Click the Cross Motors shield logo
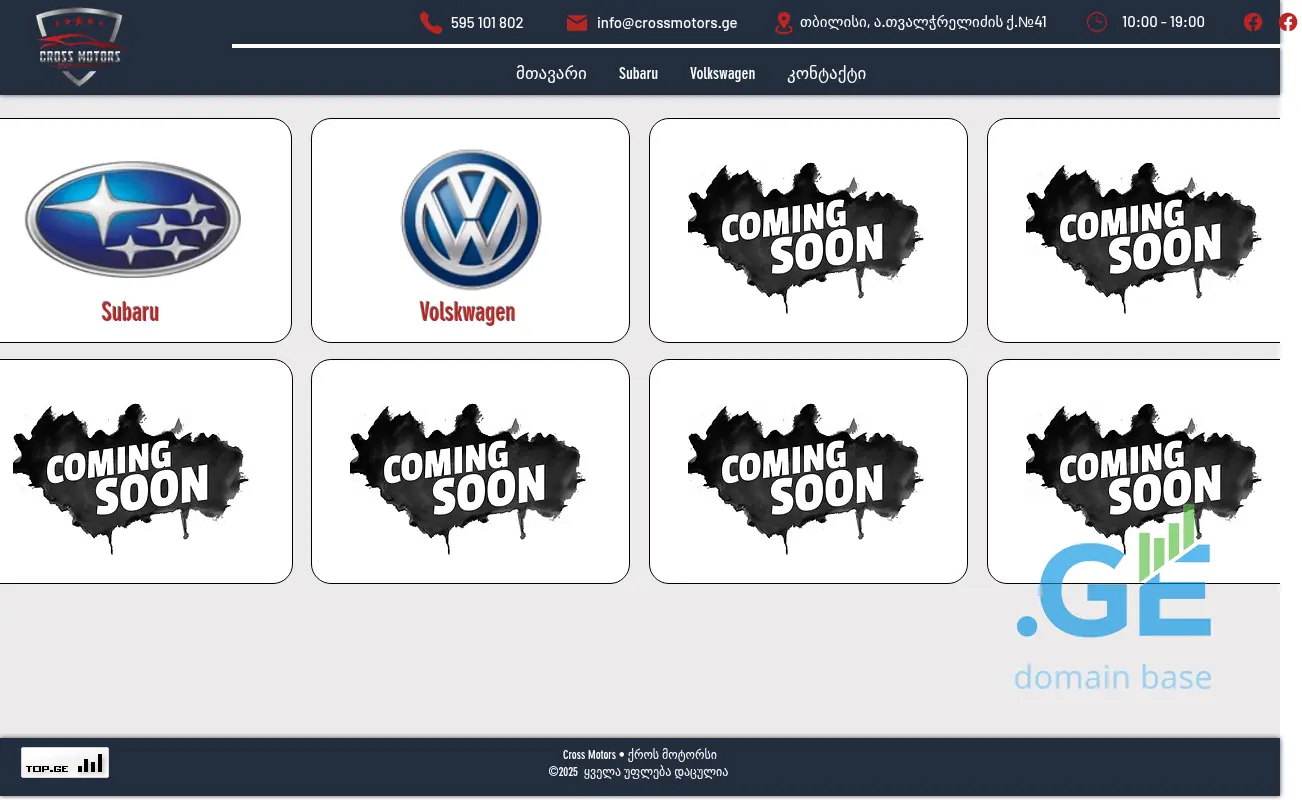The image size is (1302, 800). pos(79,47)
